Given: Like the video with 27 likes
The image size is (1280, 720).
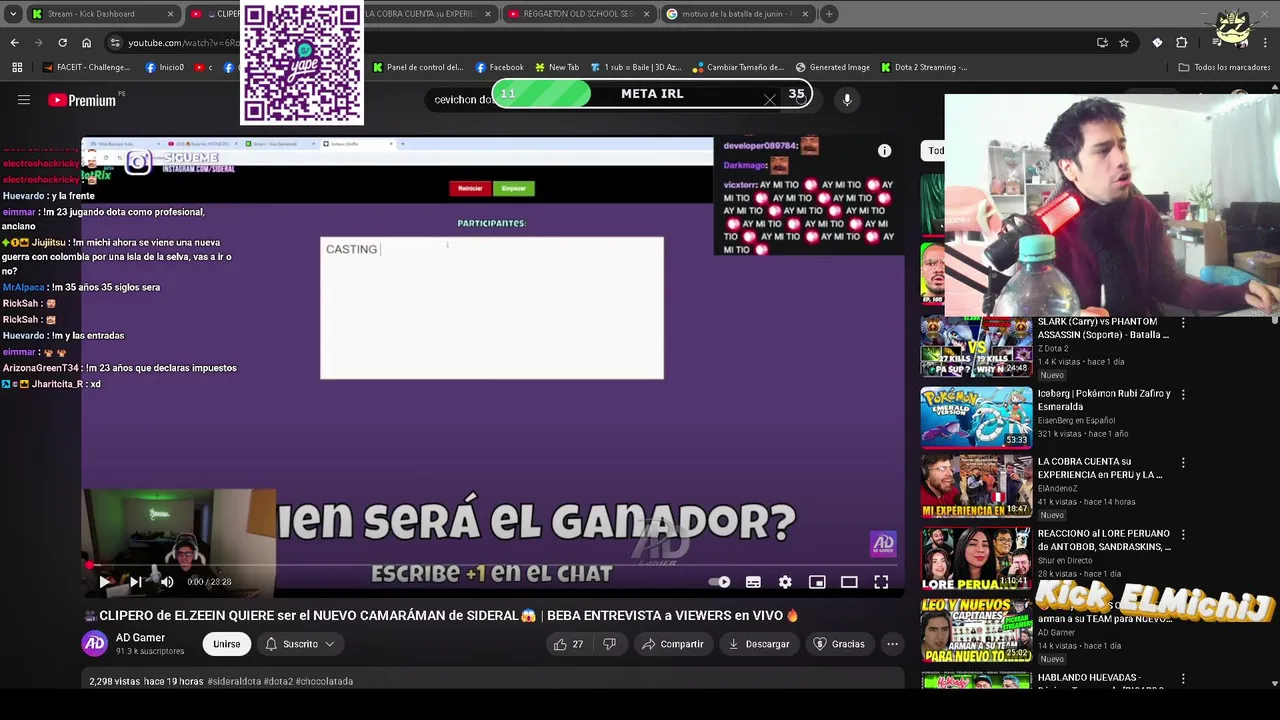Looking at the screenshot, I should [568, 644].
